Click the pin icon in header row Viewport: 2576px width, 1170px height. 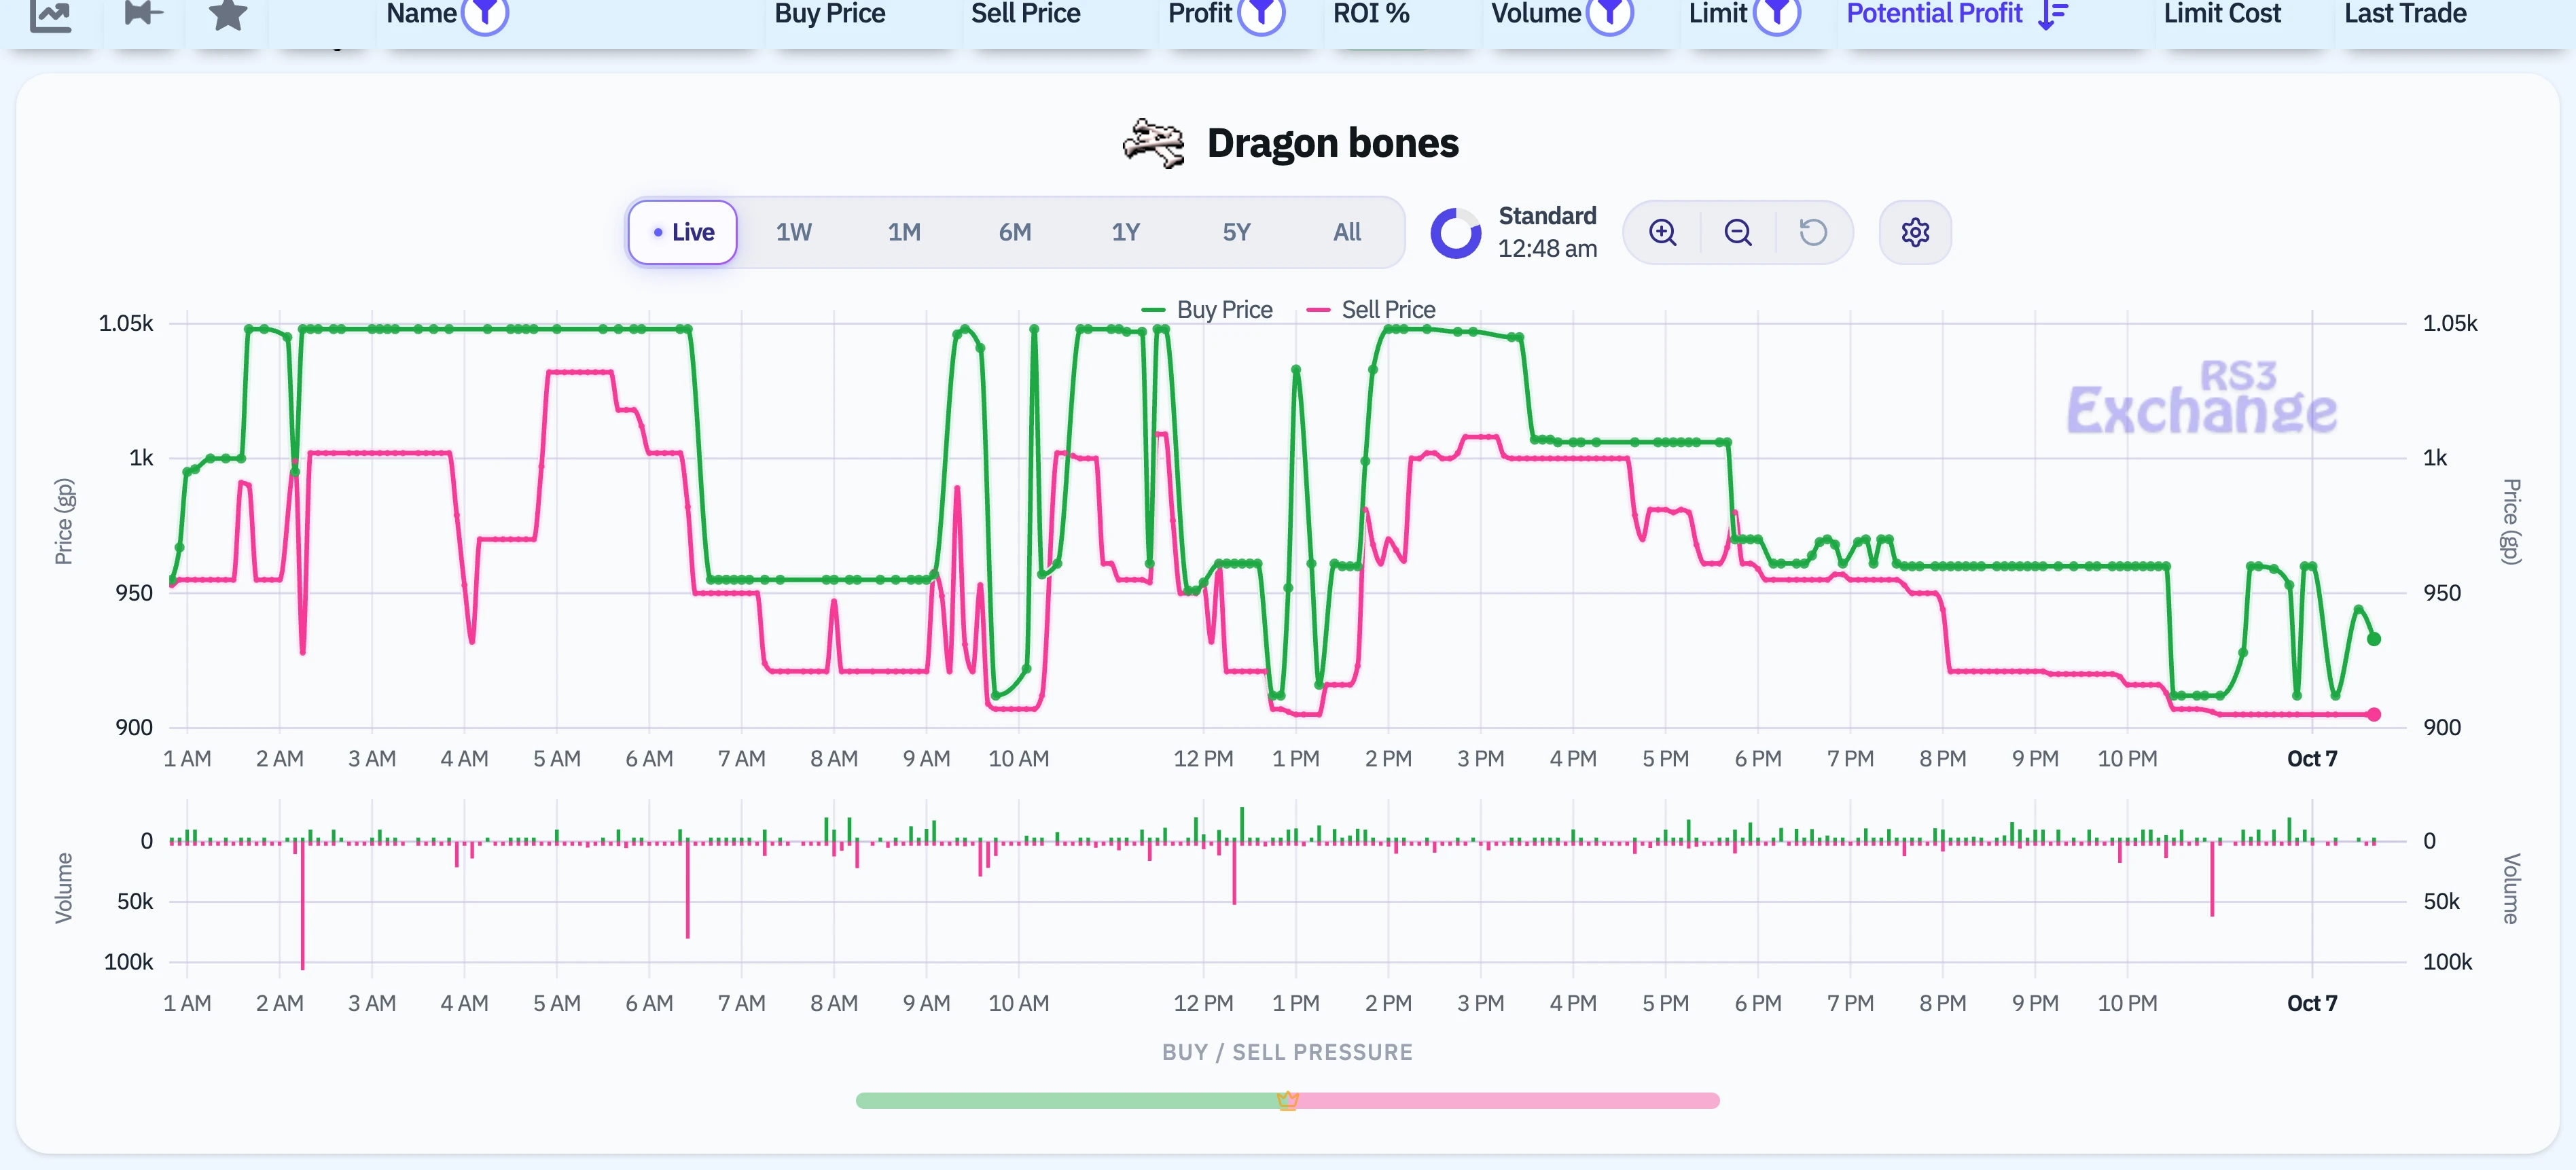[x=143, y=13]
